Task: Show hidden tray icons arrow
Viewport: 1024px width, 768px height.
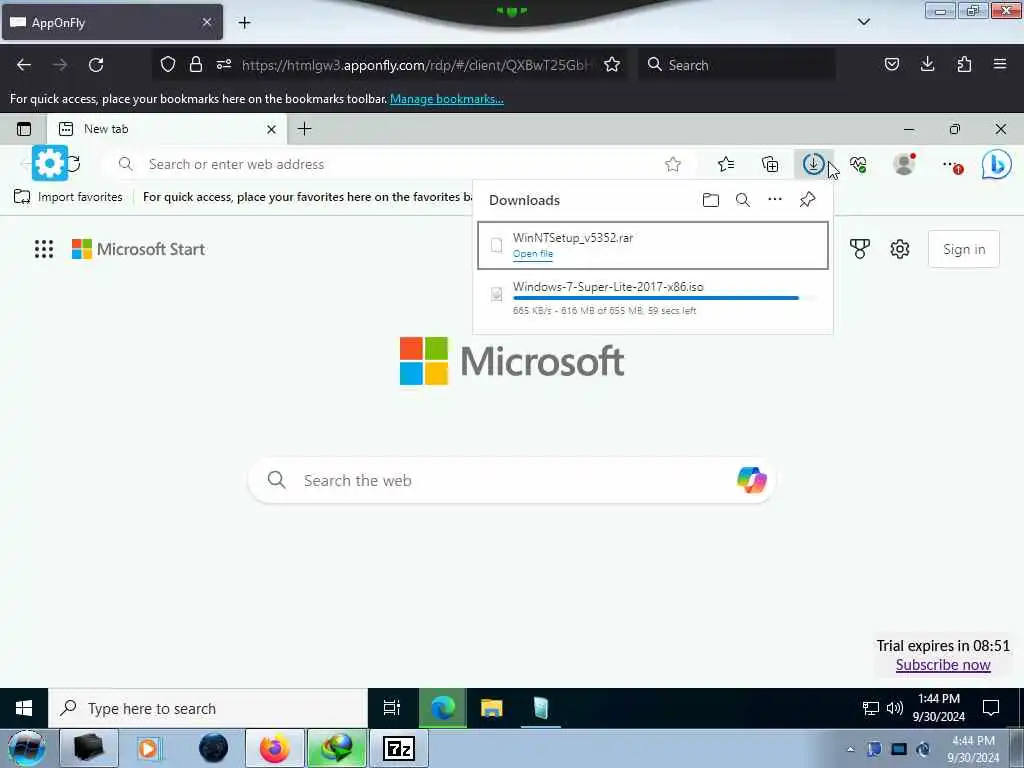Action: point(850,749)
